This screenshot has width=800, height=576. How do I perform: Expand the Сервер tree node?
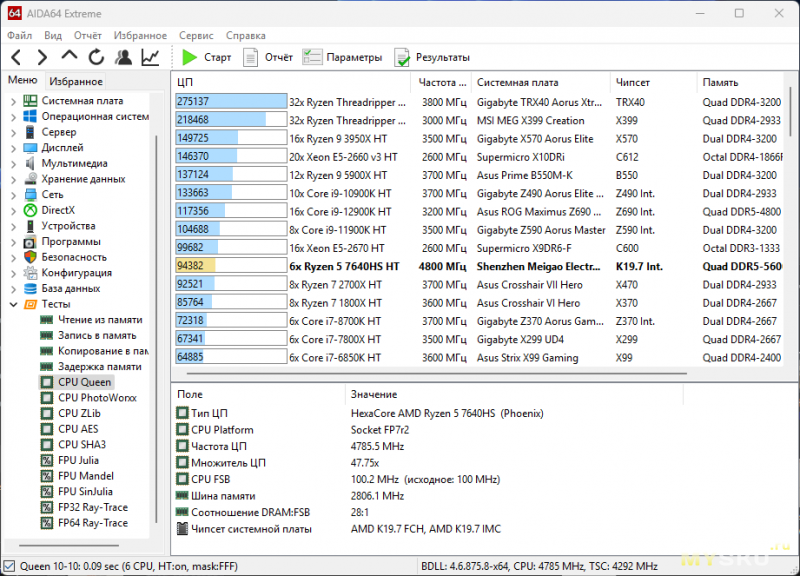[13, 133]
